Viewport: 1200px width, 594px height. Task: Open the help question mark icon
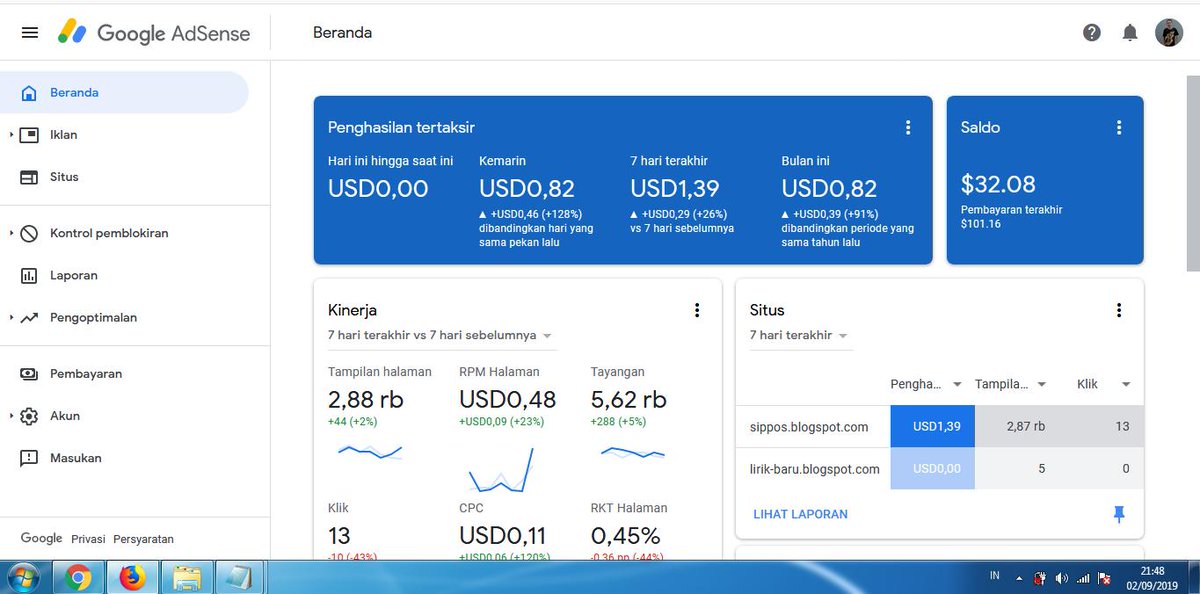pos(1092,33)
